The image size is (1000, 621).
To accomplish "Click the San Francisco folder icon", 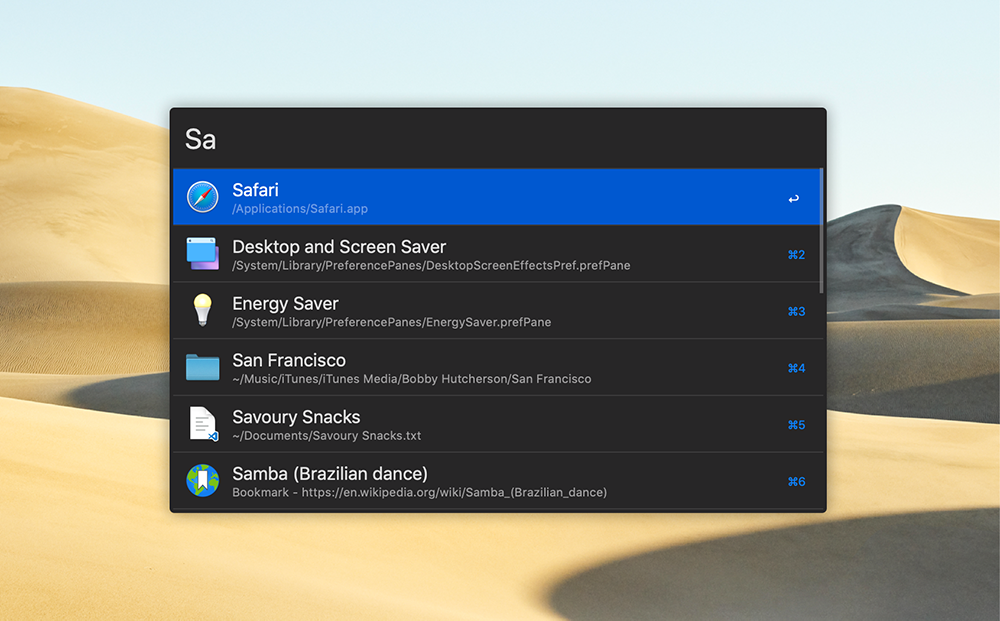I will point(203,367).
